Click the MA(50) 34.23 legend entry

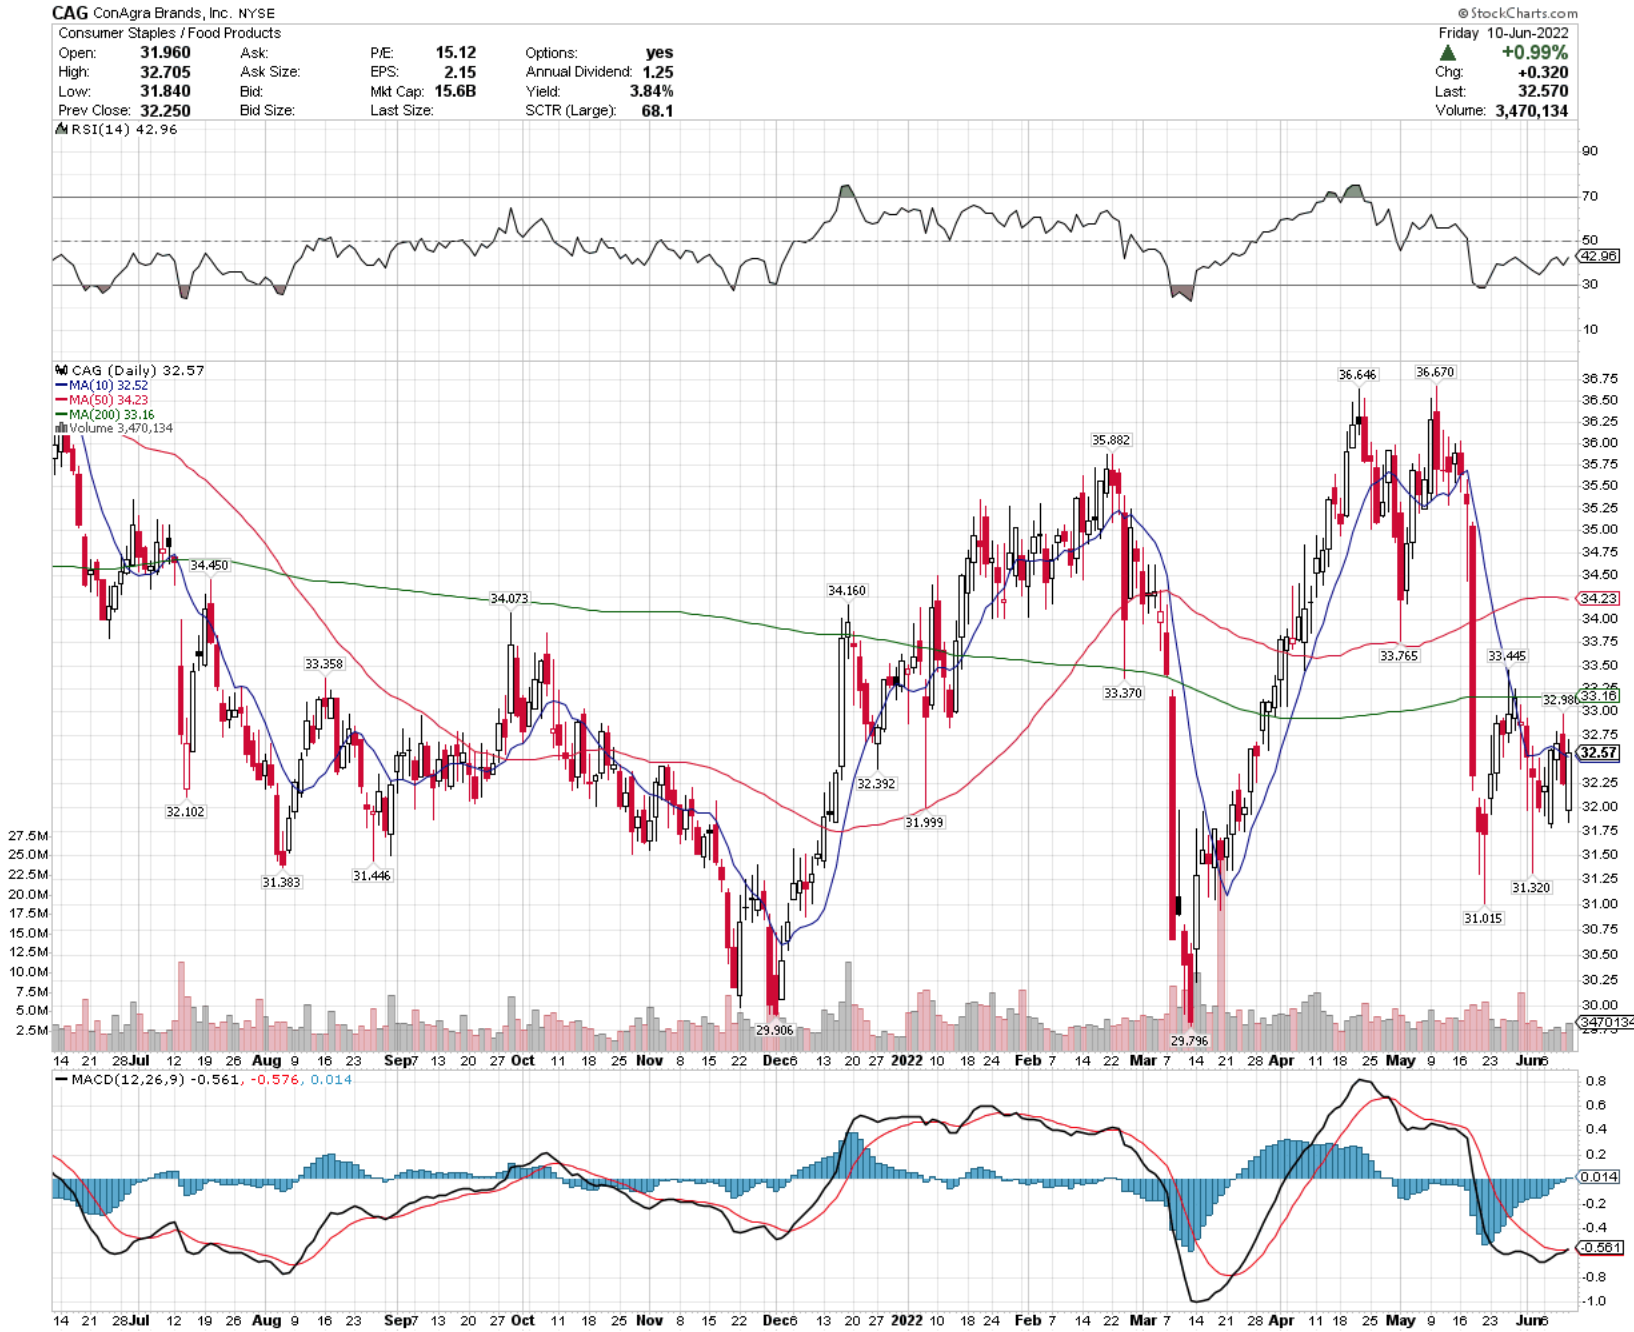point(100,400)
